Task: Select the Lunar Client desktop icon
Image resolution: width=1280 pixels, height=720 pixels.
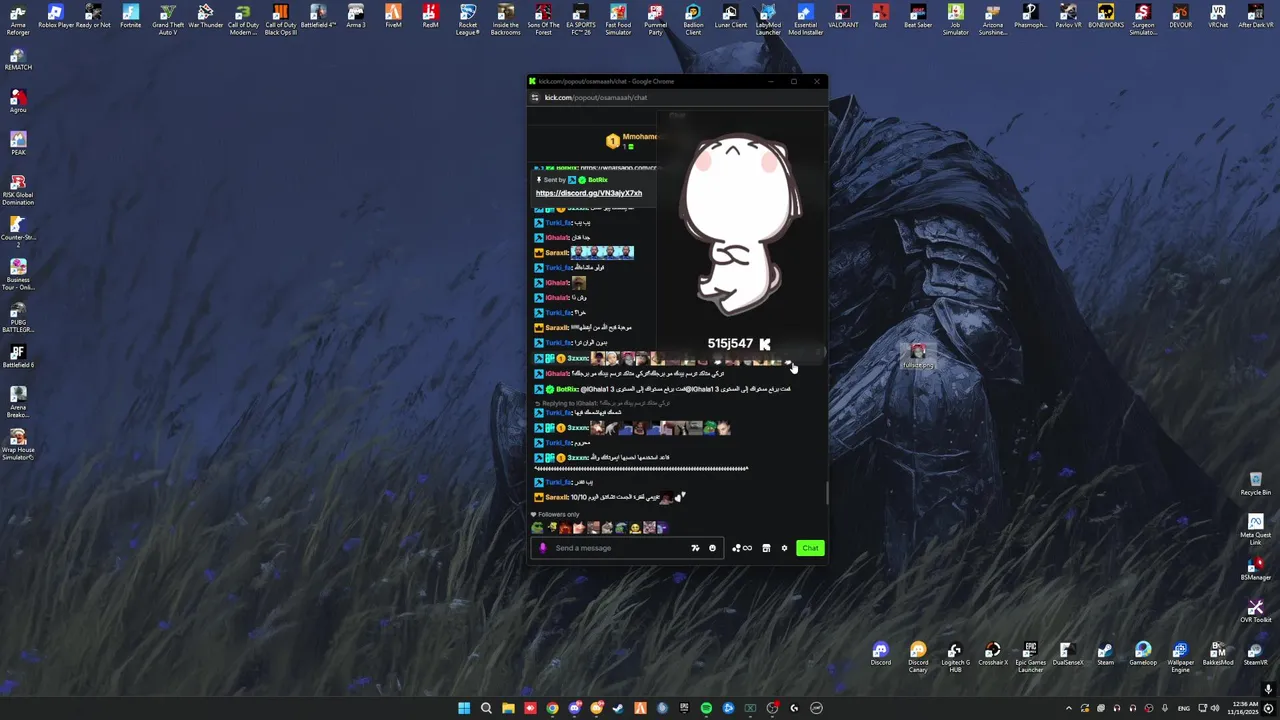Action: (x=730, y=16)
